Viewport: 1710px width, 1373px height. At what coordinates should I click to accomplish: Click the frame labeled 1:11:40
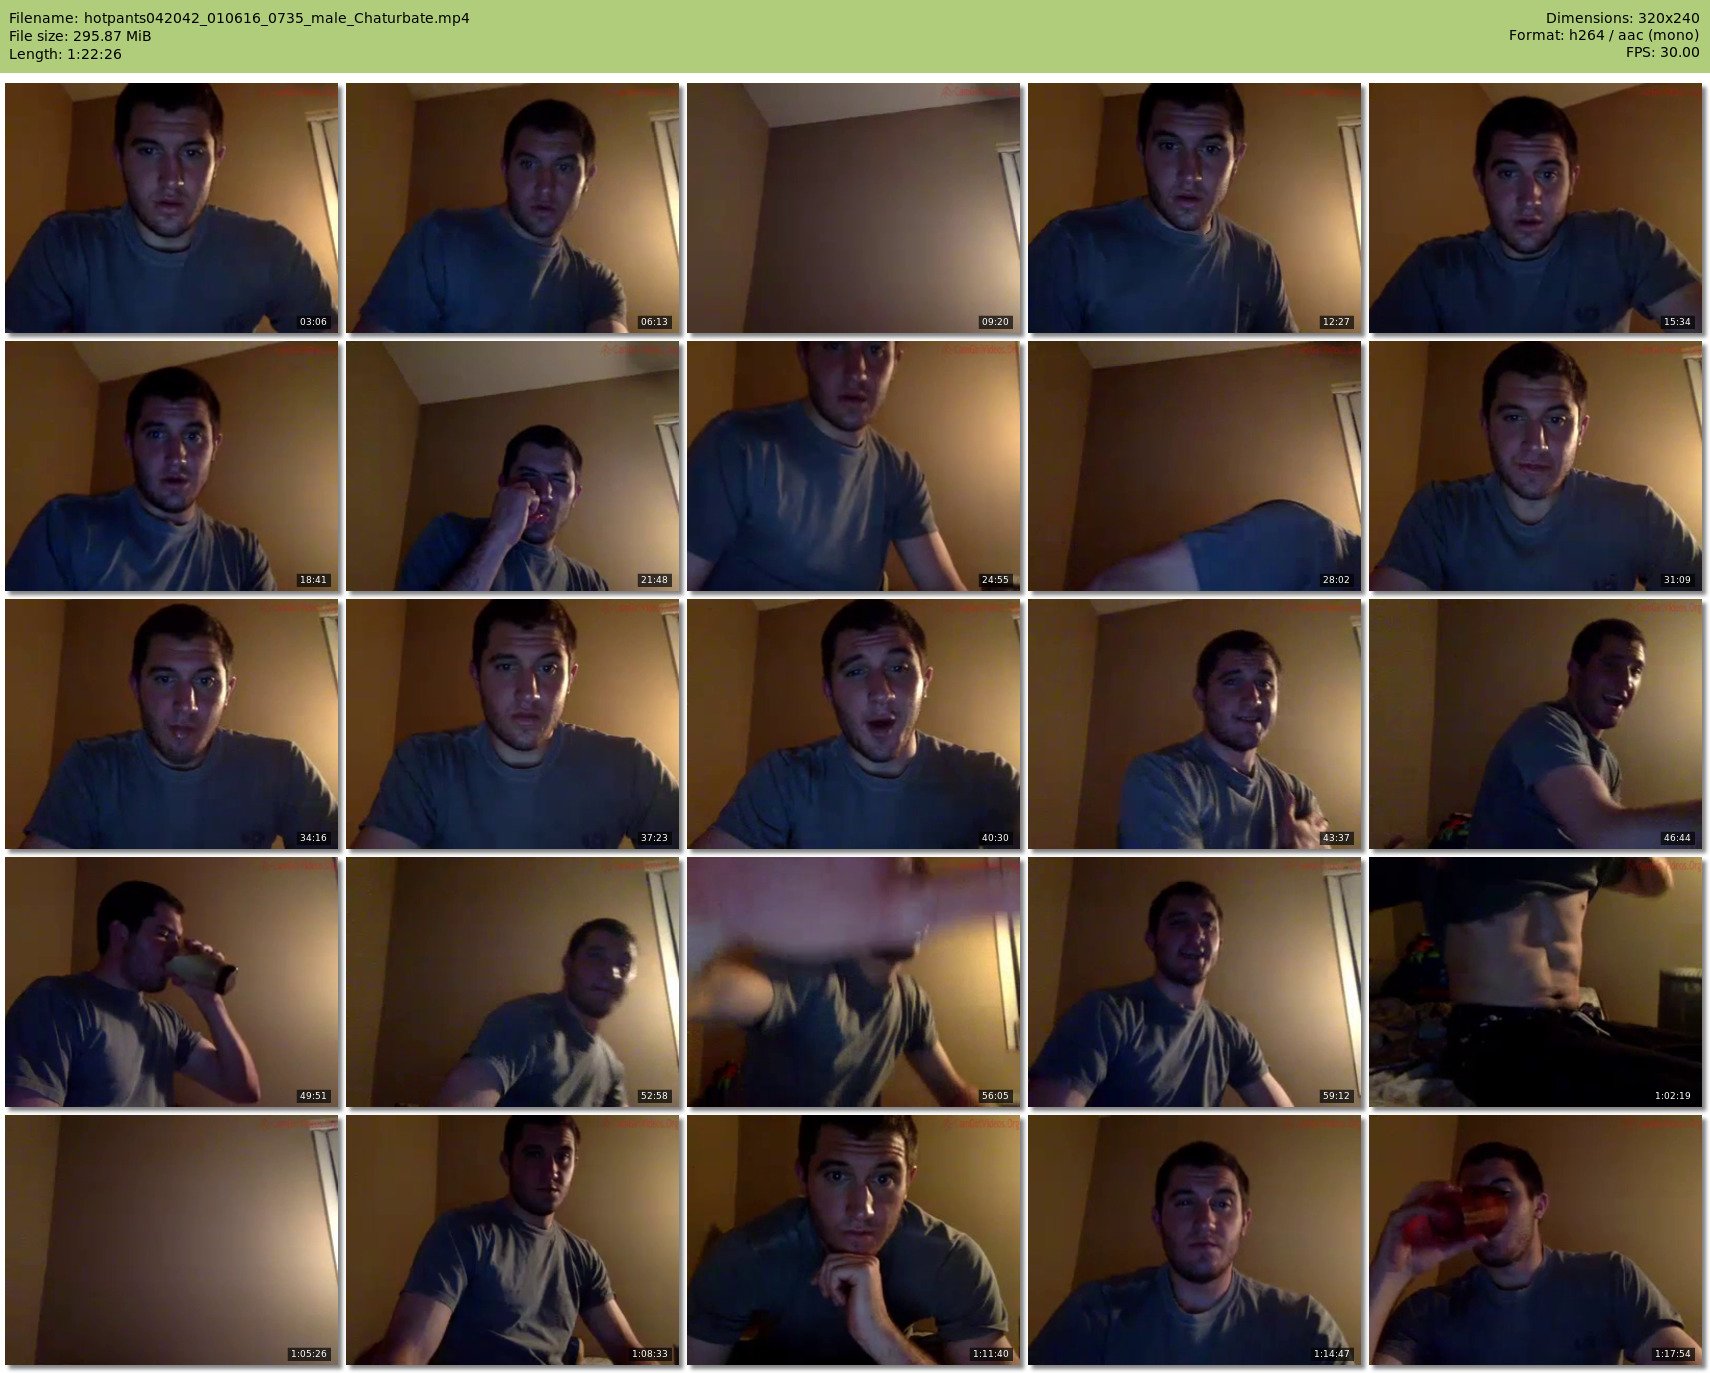pos(854,1240)
